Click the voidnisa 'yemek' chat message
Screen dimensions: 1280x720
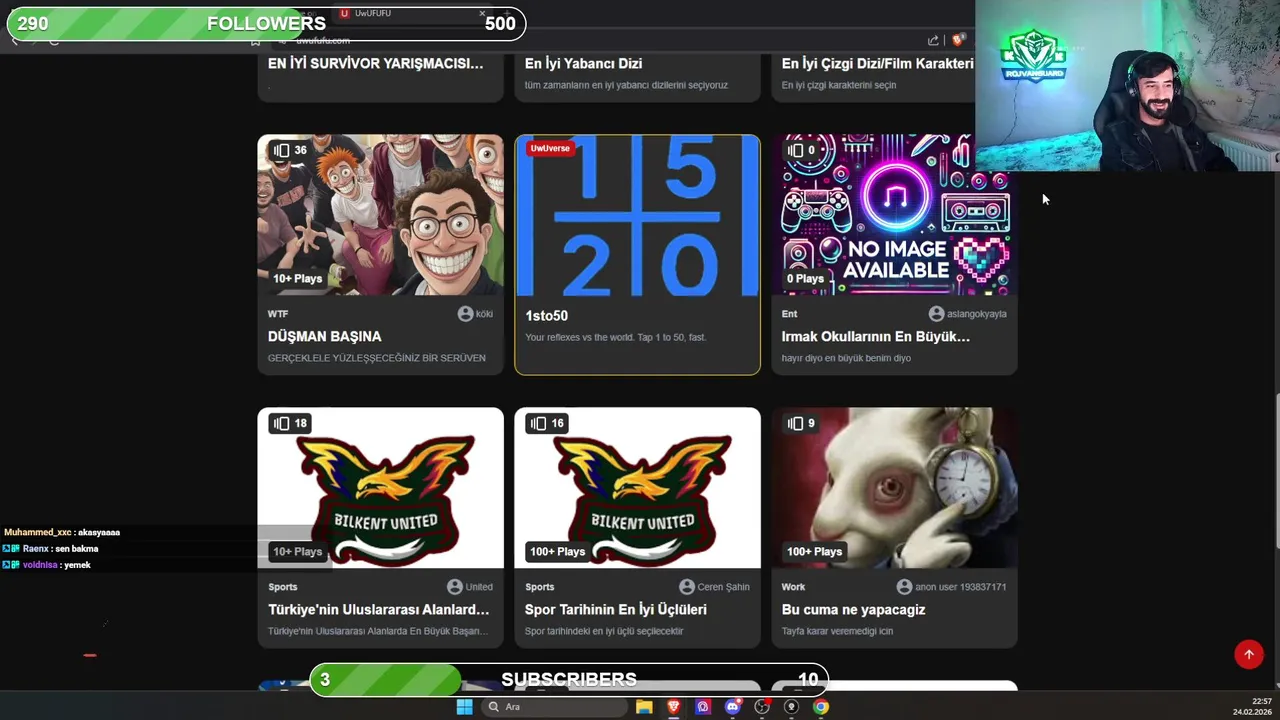47,565
